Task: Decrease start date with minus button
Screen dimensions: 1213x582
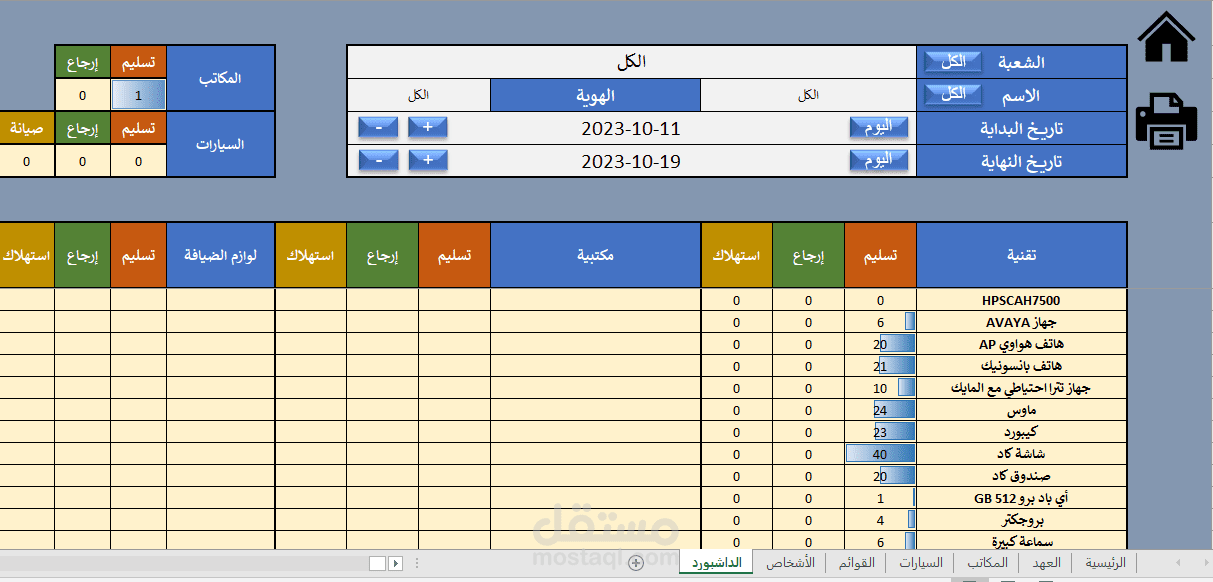Action: point(378,128)
